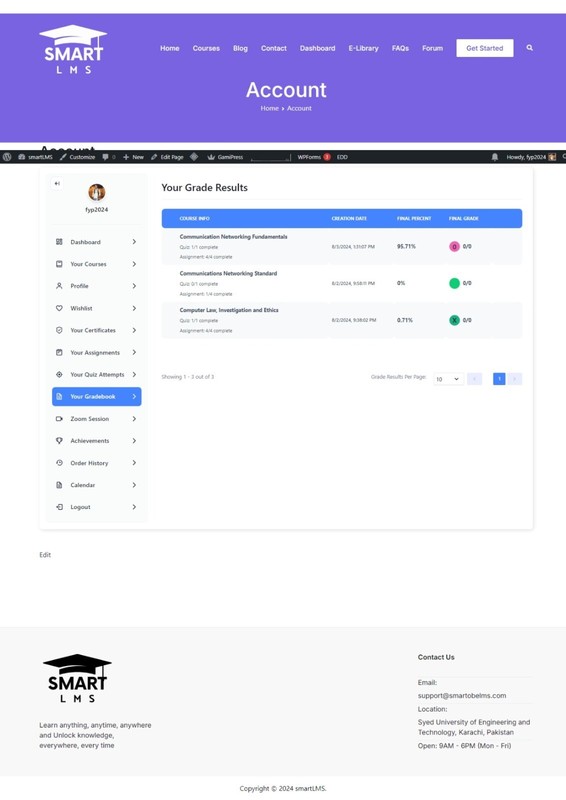The image size is (566, 800).
Task: Click X grade badge for Computer Law row
Action: [454, 320]
